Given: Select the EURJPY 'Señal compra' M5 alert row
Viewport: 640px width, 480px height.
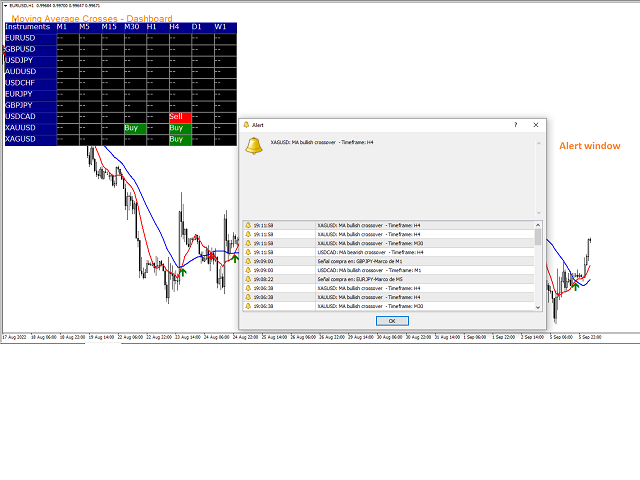Looking at the screenshot, I should pyautogui.click(x=389, y=279).
